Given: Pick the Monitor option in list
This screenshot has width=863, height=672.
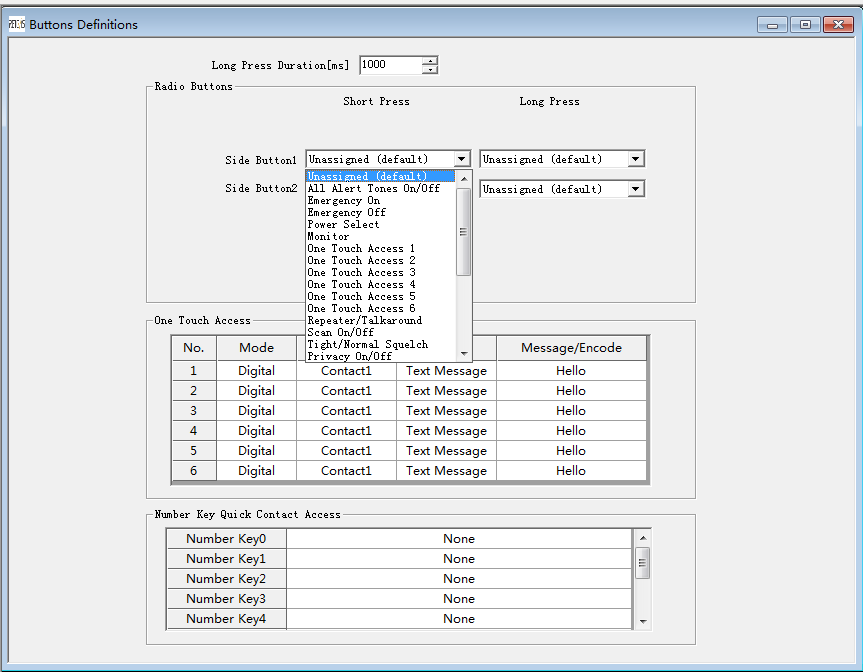Looking at the screenshot, I should (x=328, y=236).
